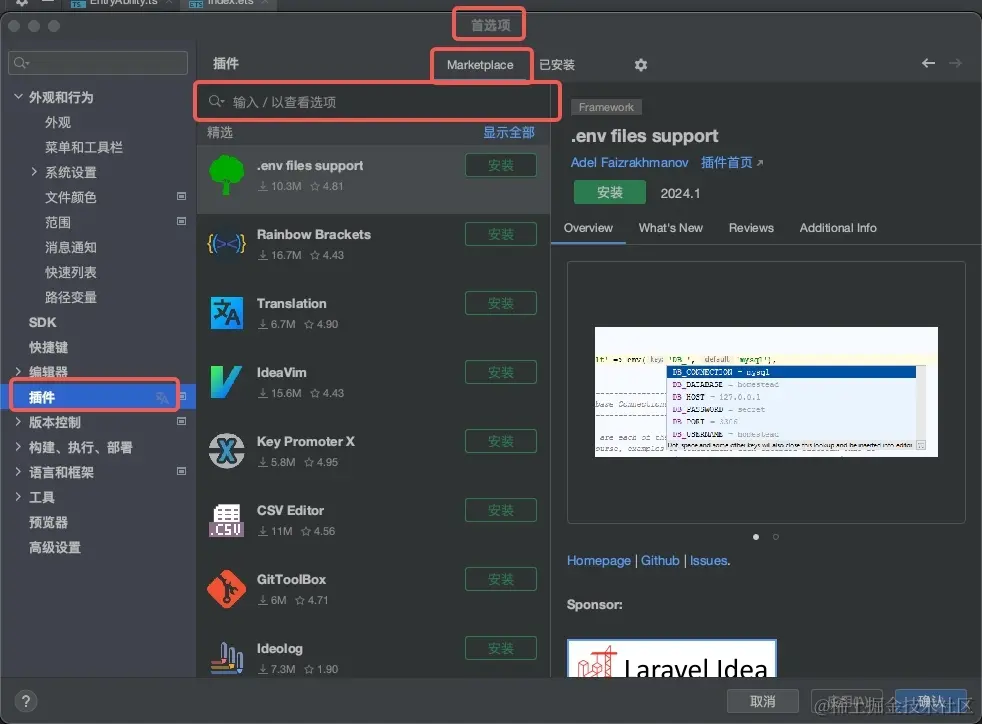Click the green 安装 button in details pane
Image resolution: width=982 pixels, height=724 pixels.
pyautogui.click(x=609, y=192)
